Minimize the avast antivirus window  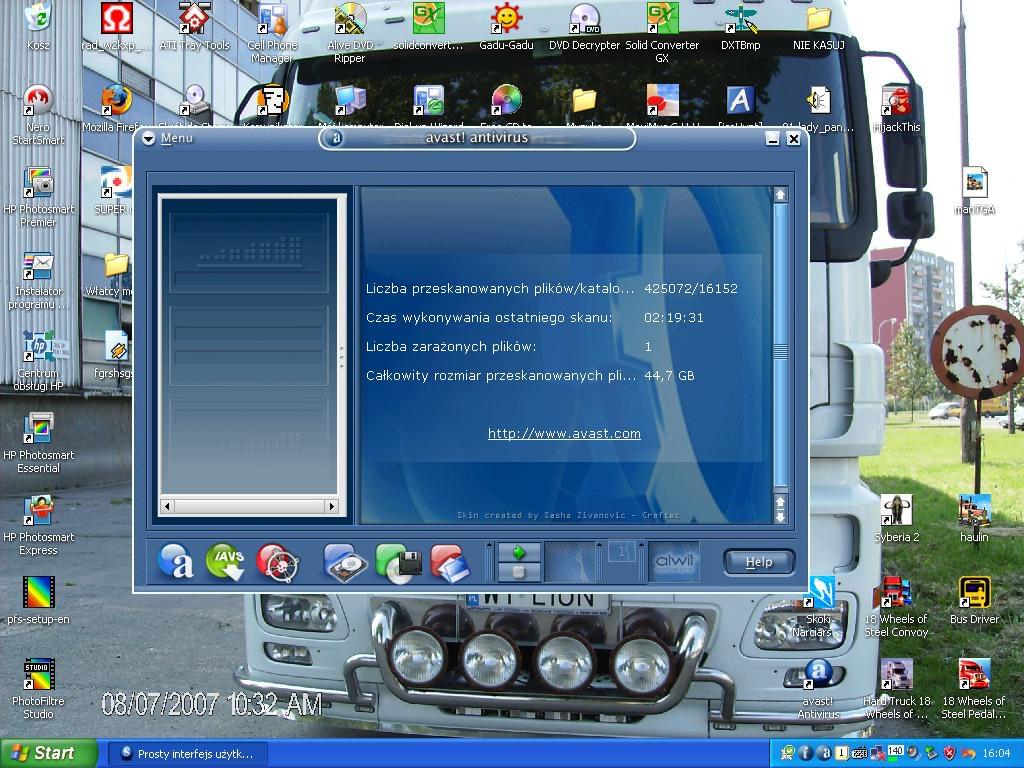(773, 138)
